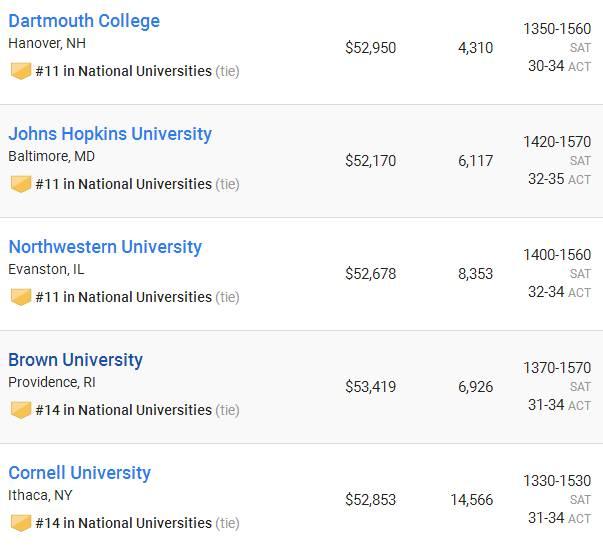
Task: Click the ranking badge icon for Johns Hopkins
Action: [x=20, y=184]
